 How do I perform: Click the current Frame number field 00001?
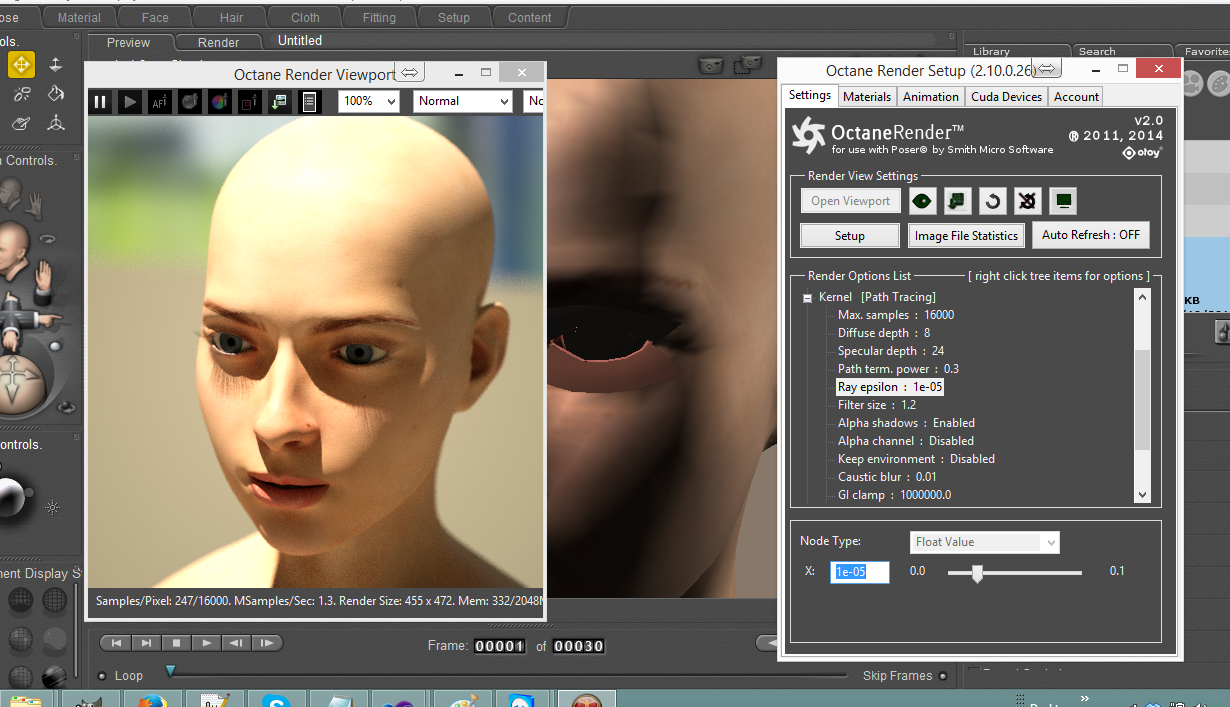pos(499,646)
